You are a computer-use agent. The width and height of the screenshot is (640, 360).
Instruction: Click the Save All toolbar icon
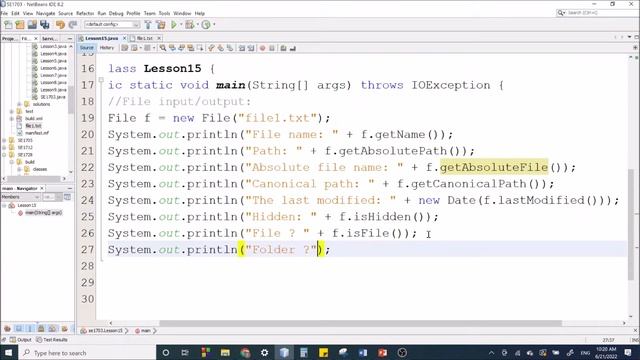(44, 24)
